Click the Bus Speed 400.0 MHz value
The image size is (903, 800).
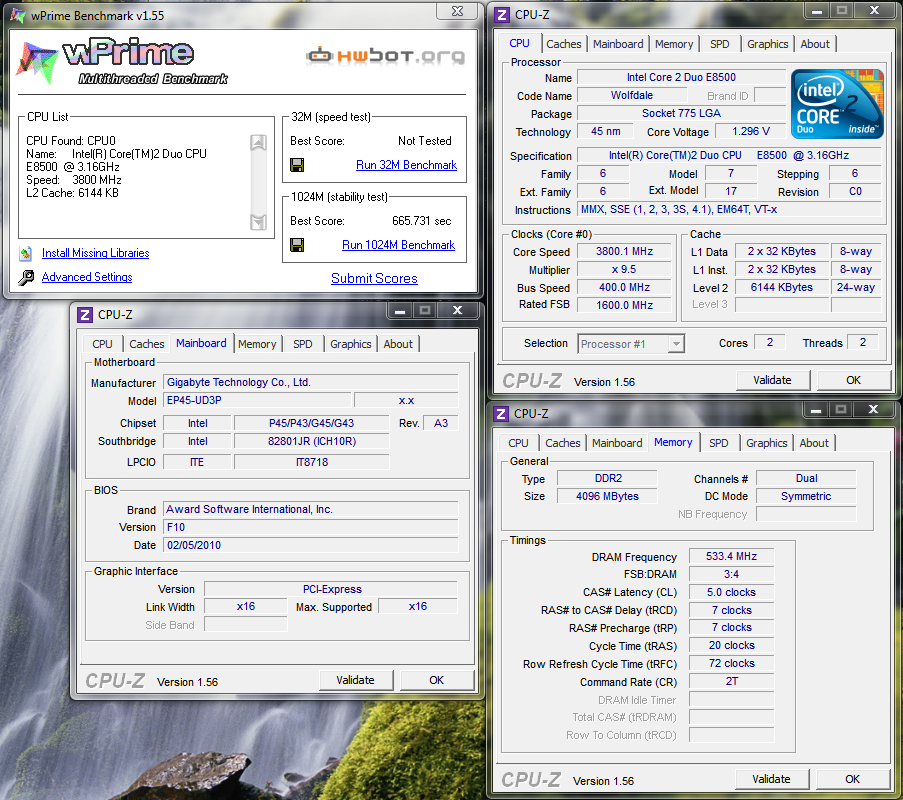point(624,287)
